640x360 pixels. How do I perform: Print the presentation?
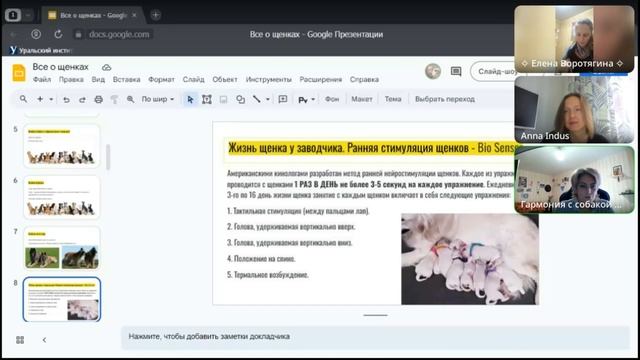[x=98, y=99]
